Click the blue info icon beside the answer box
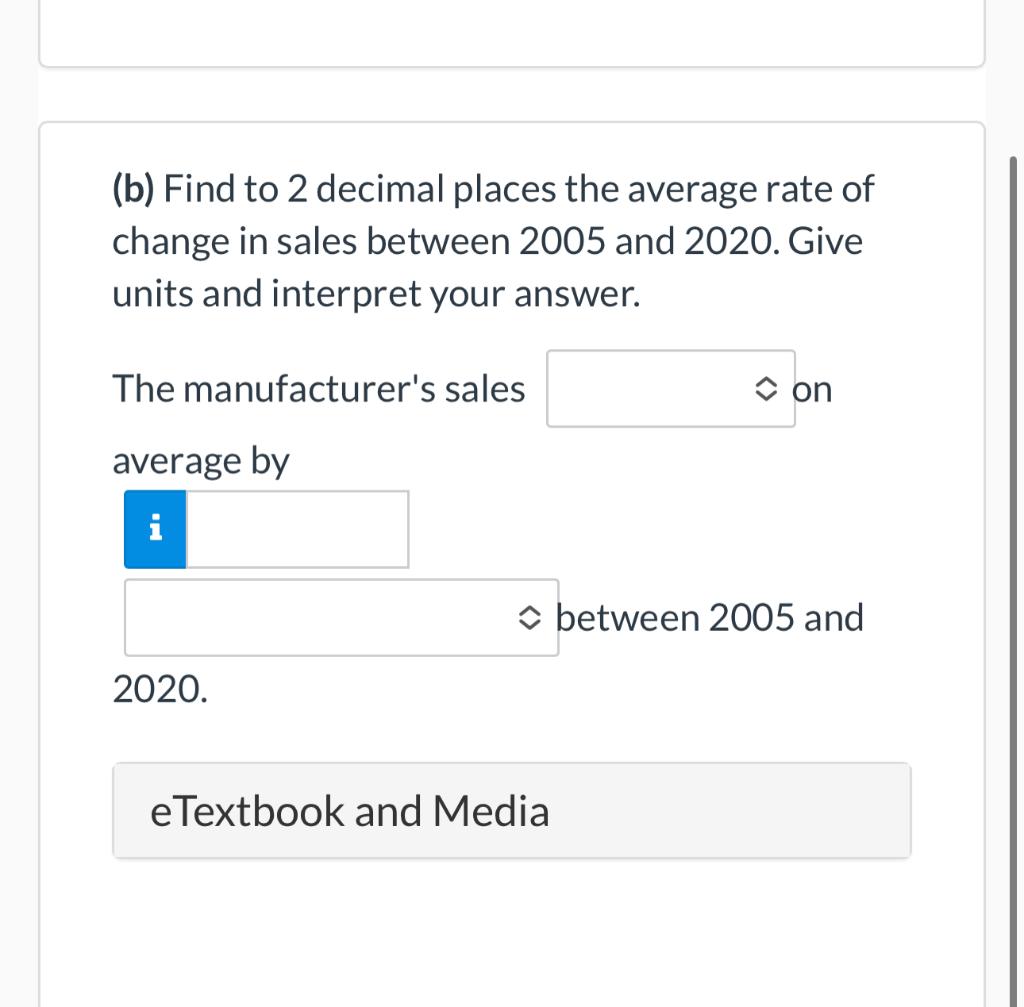This screenshot has height=1007, width=1024. (x=154, y=529)
